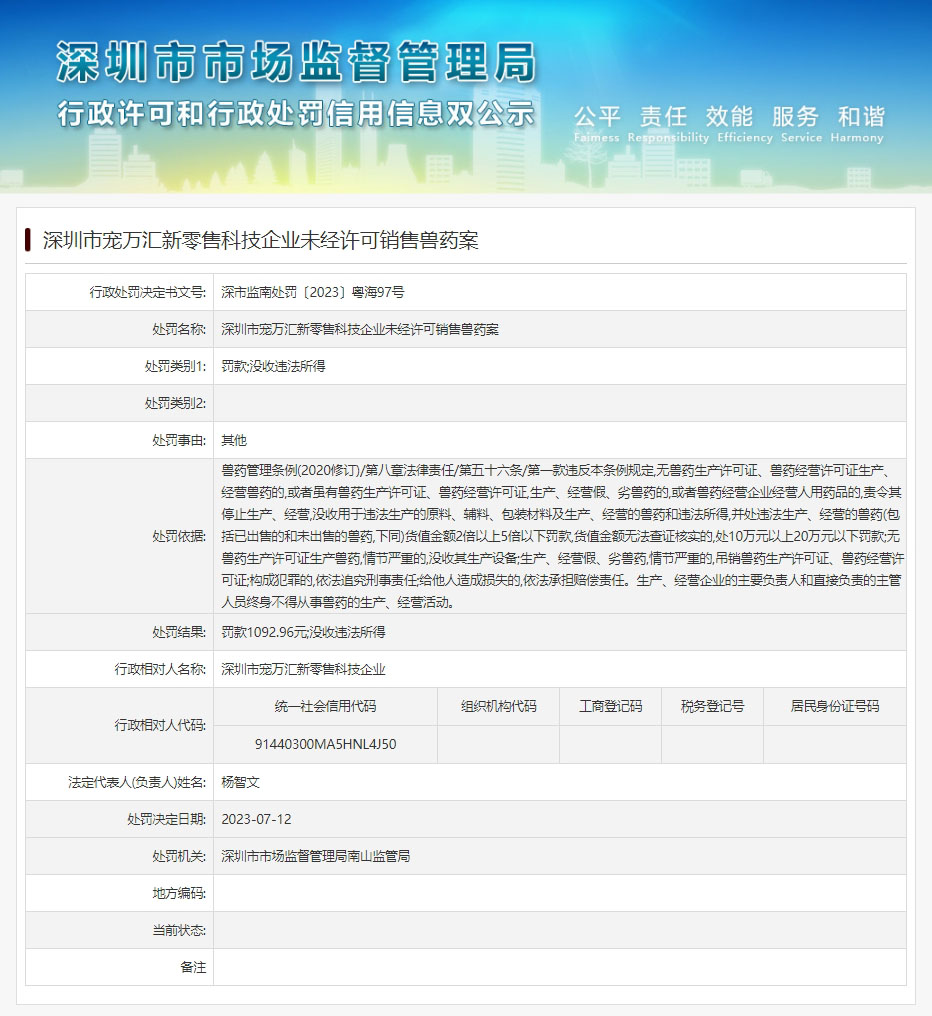Select the credit code 91440300MA5HNL4J50
Screen dimensions: 932x1016
click(325, 744)
